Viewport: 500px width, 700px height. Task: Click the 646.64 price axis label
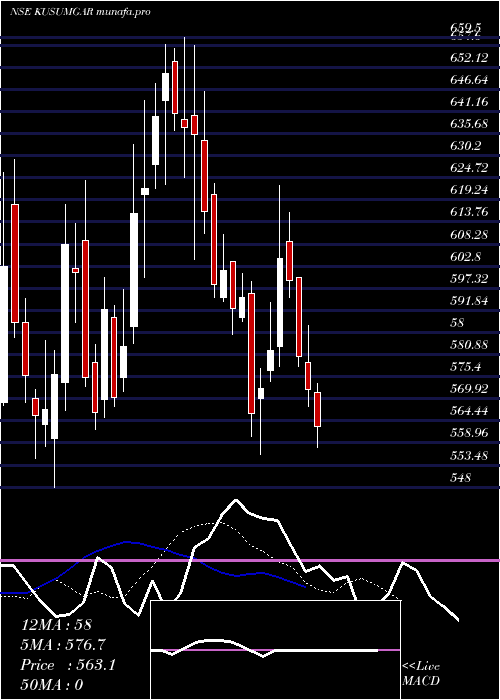click(x=470, y=80)
